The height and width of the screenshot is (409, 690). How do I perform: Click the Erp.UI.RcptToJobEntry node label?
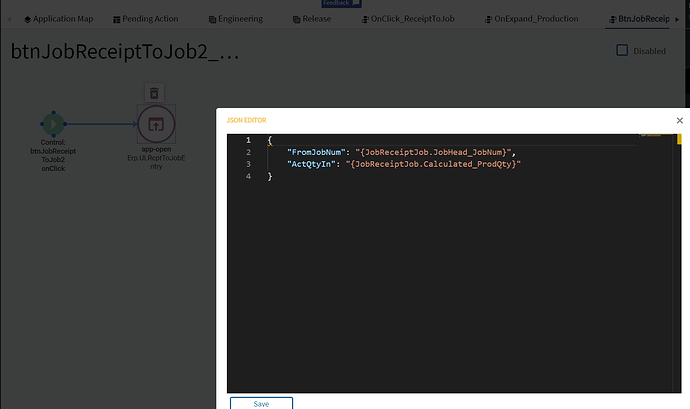[156, 162]
